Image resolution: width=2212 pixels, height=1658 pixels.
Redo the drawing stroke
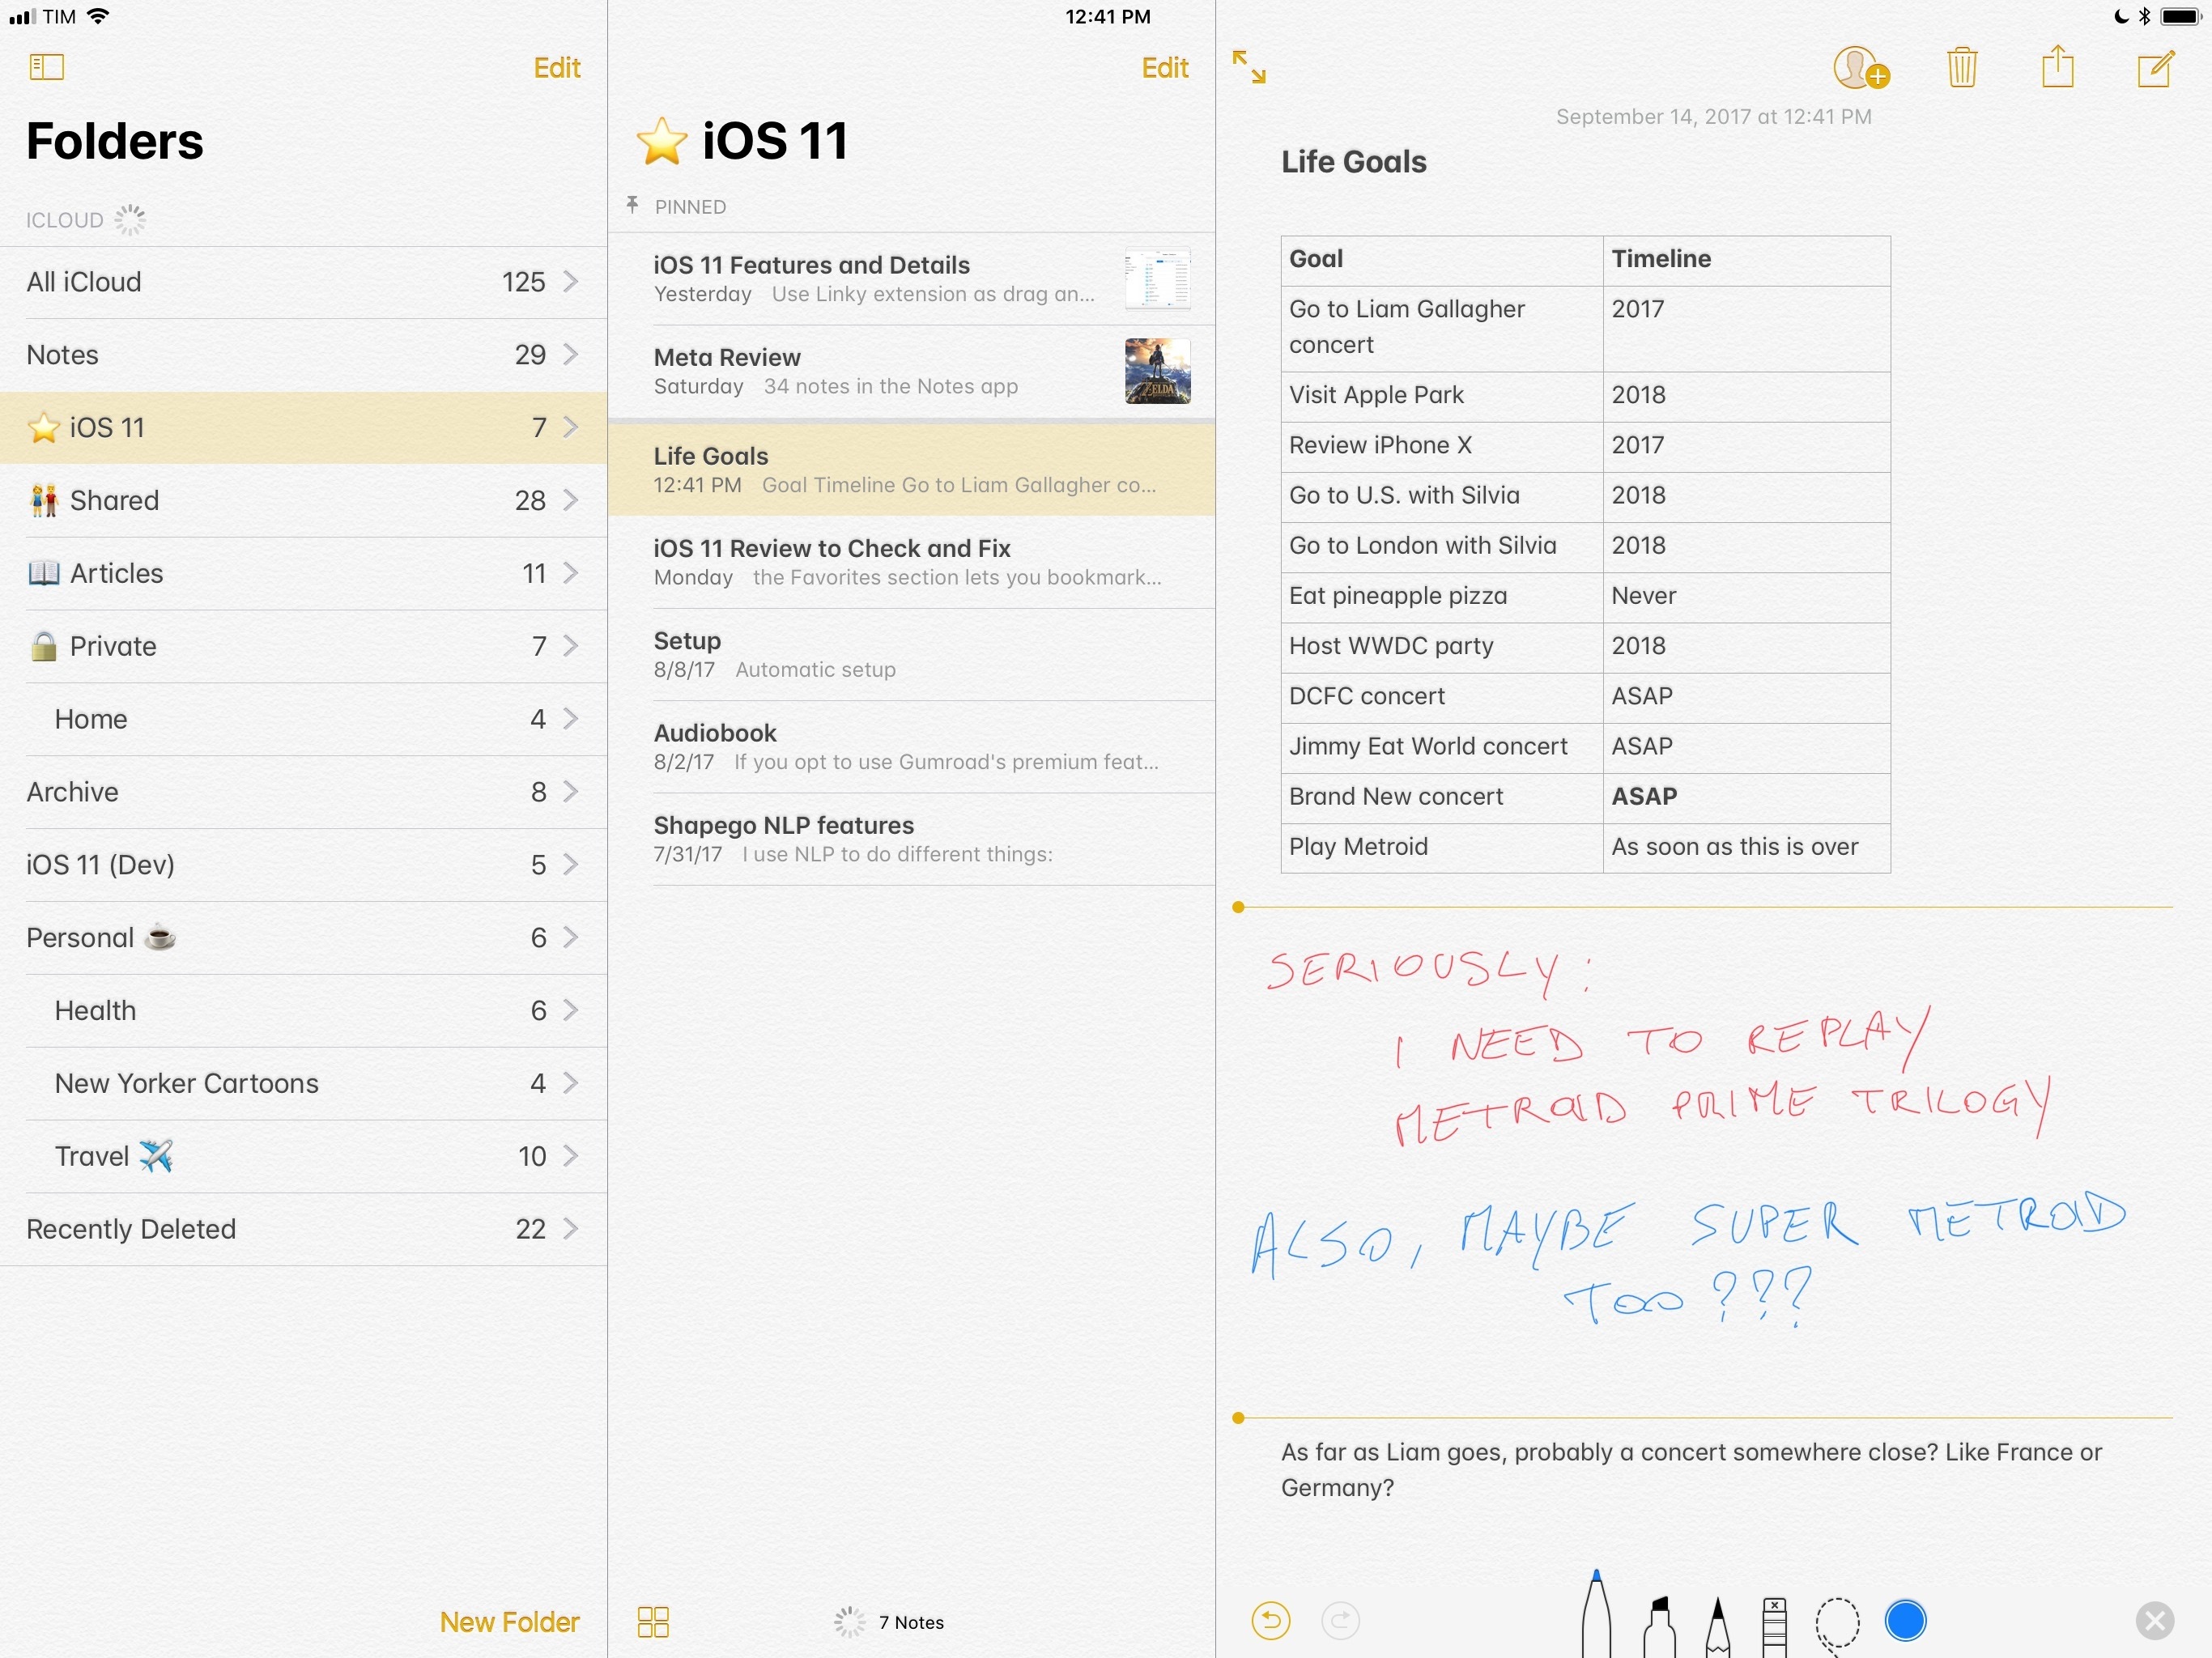point(1341,1621)
